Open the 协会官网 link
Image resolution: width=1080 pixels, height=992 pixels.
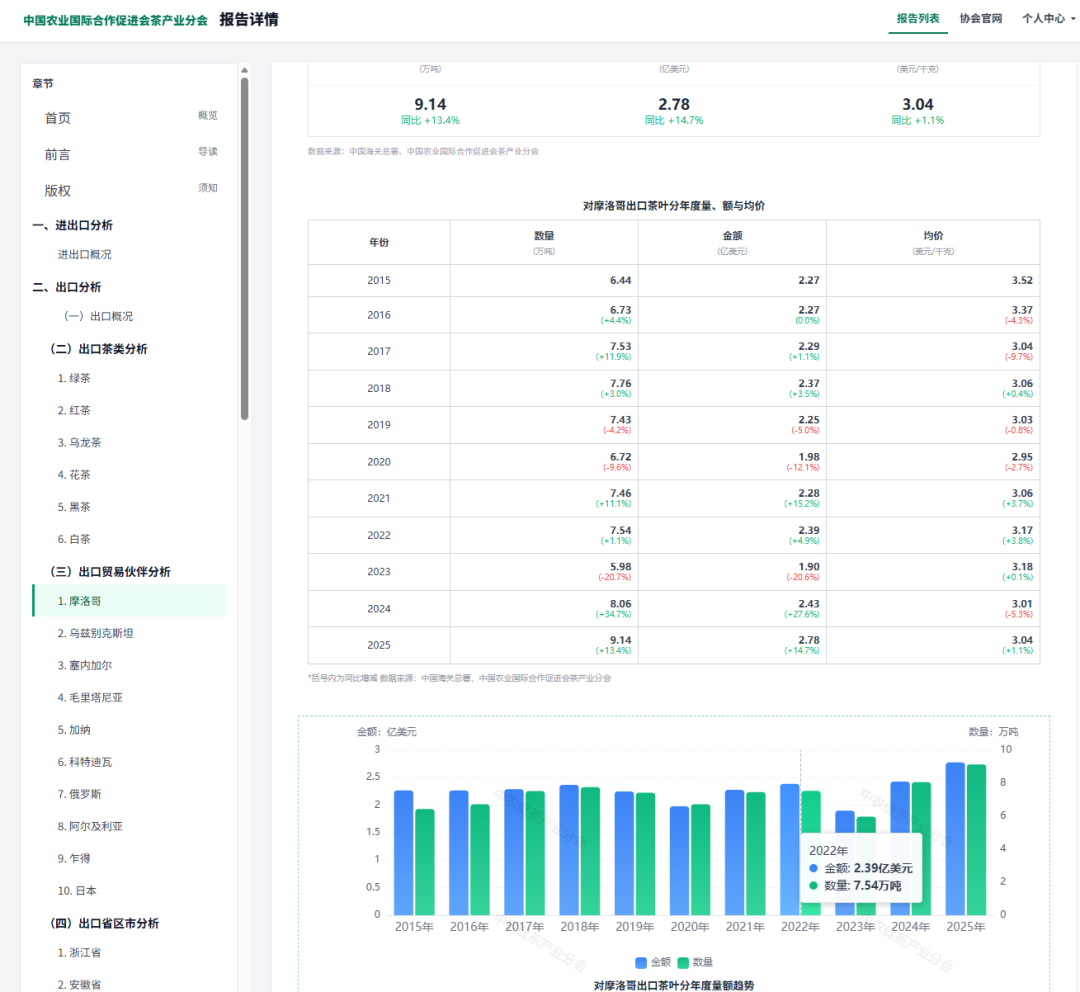[981, 19]
